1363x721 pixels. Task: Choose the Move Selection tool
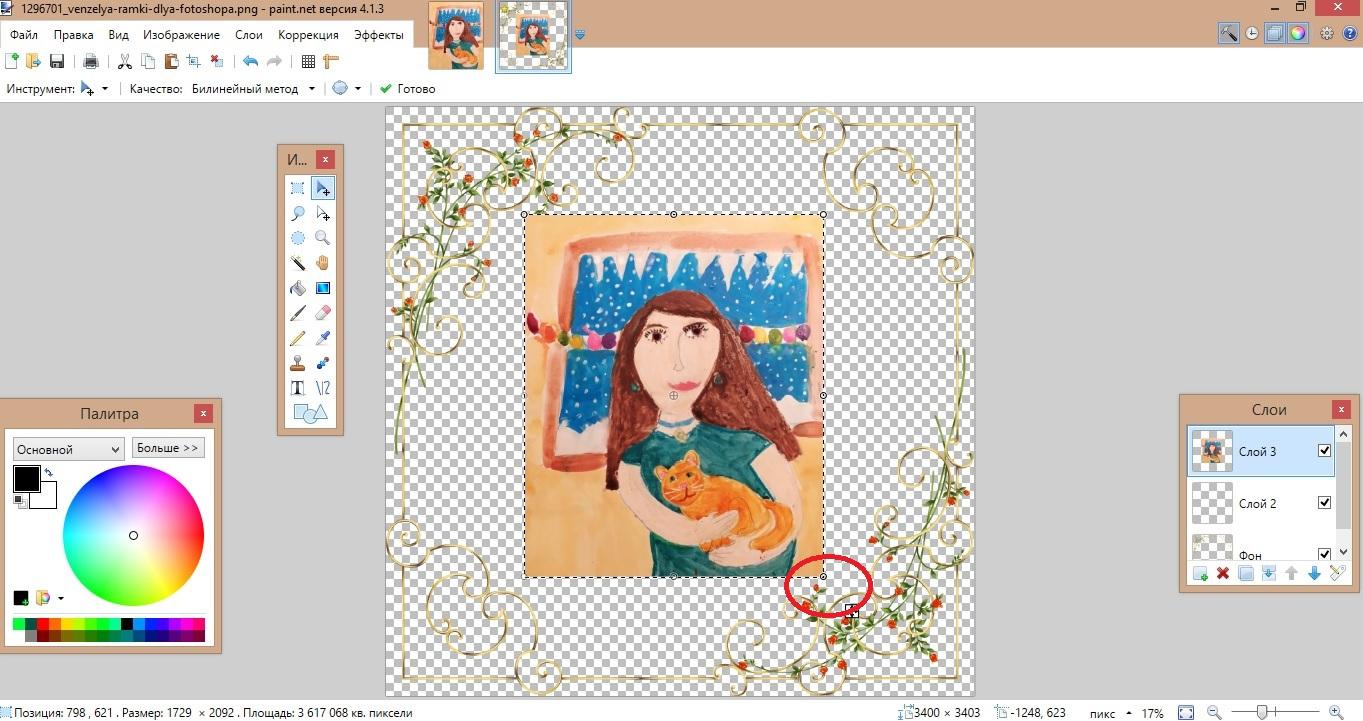click(x=322, y=213)
